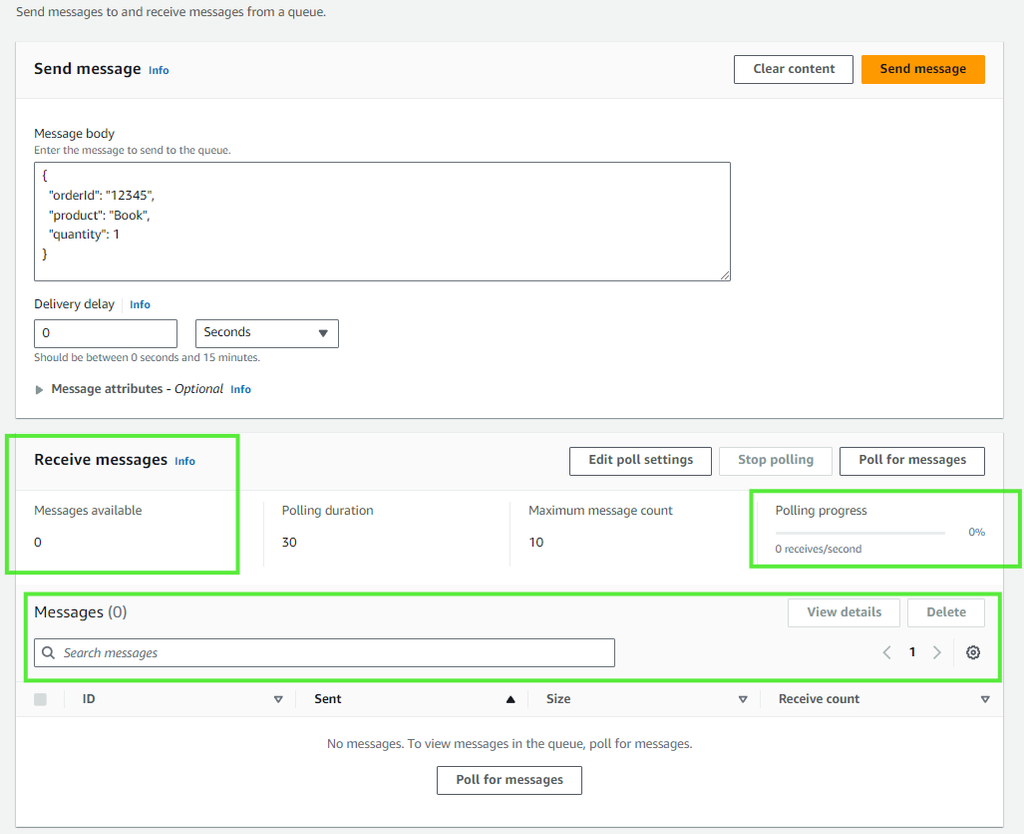Open the Info link beside Receive messages

click(x=184, y=461)
